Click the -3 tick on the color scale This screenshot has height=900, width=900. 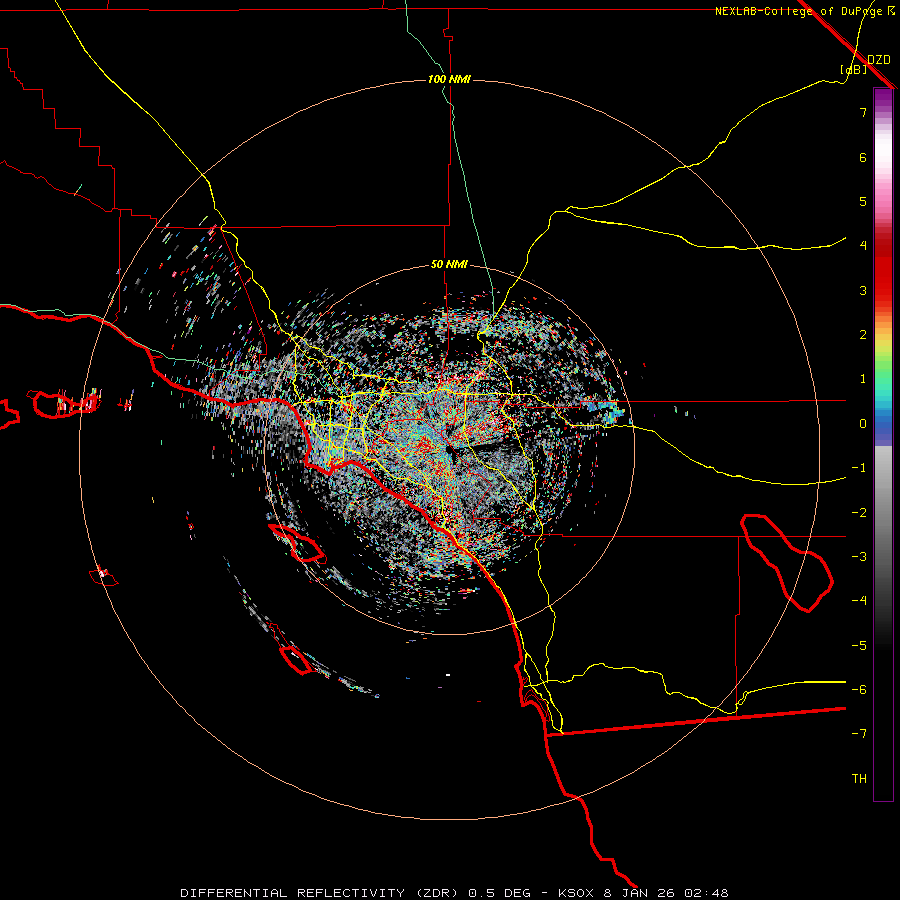tap(859, 557)
